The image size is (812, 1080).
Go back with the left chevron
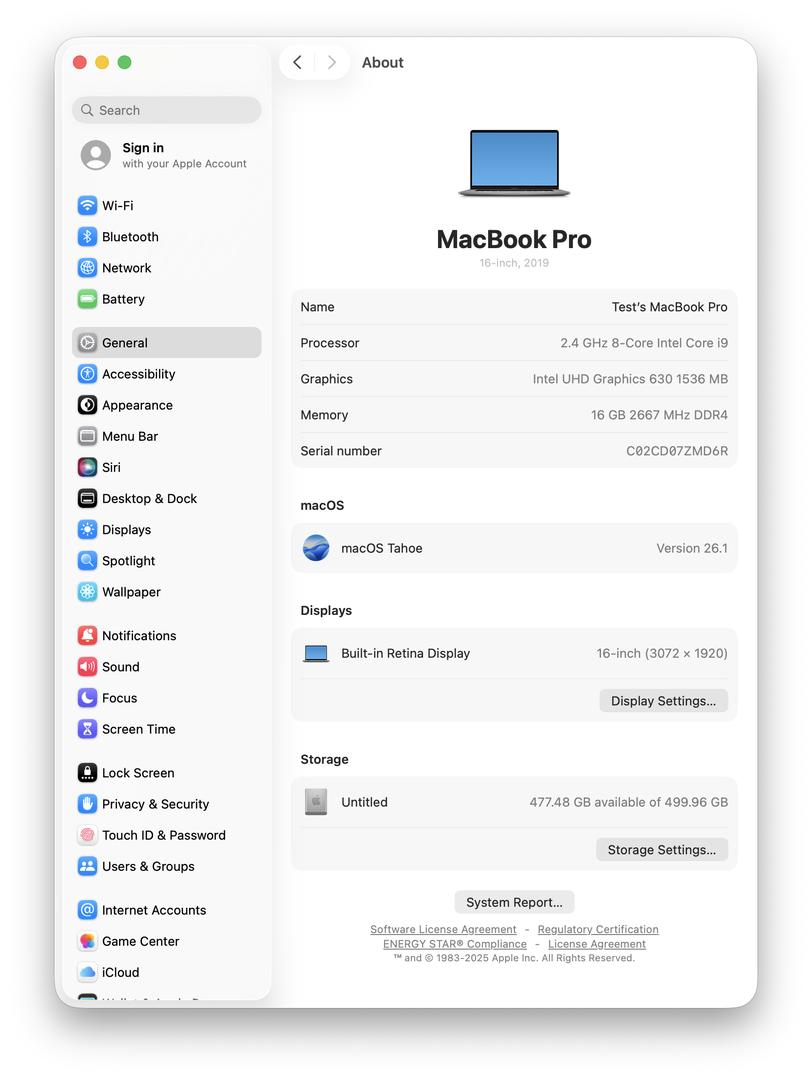[x=298, y=62]
